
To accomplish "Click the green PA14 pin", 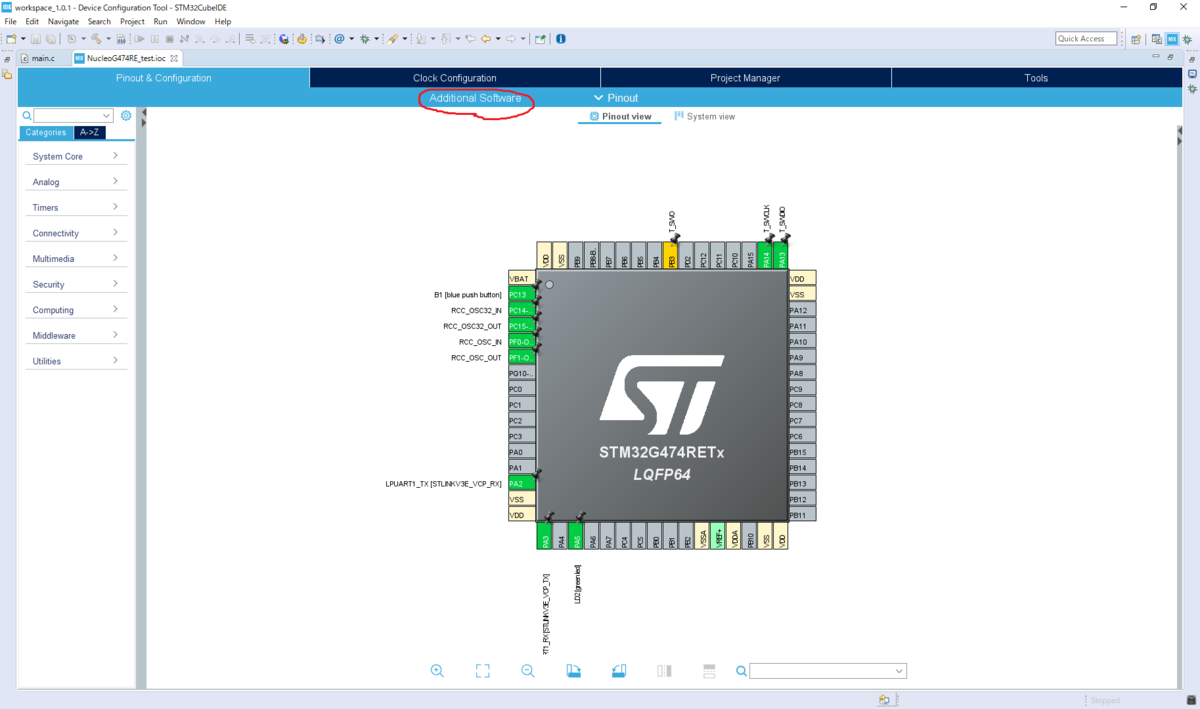I will click(x=766, y=255).
